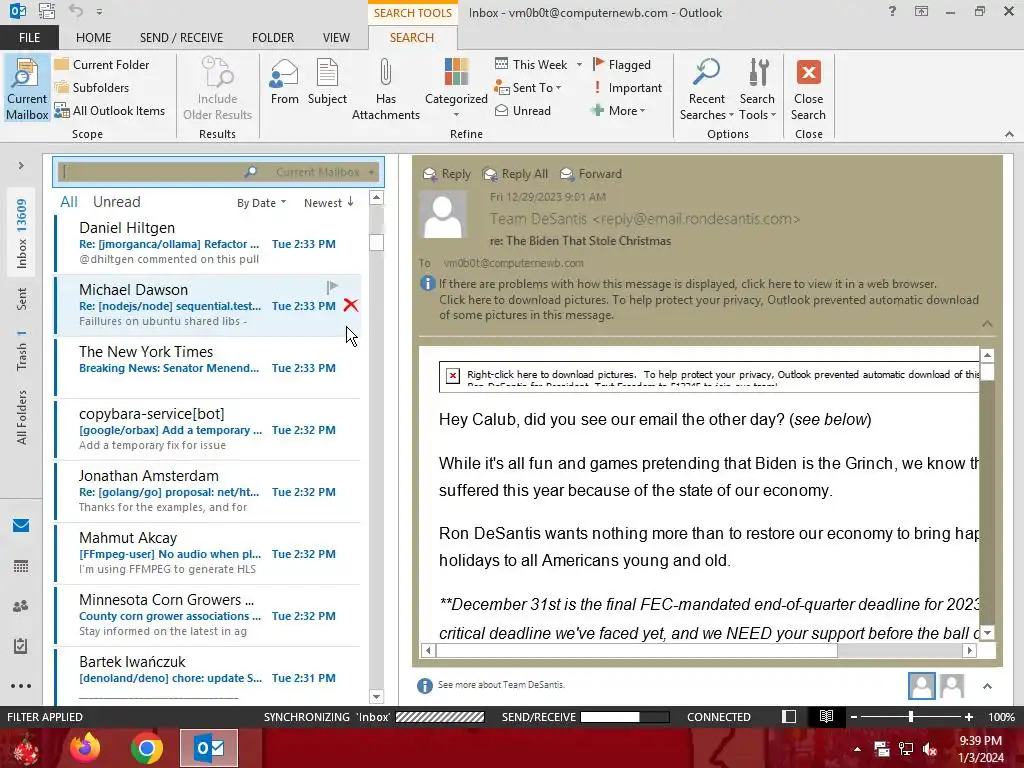Click See more about Team DeSantis
Screen dimensions: 1024x768
click(x=501, y=684)
